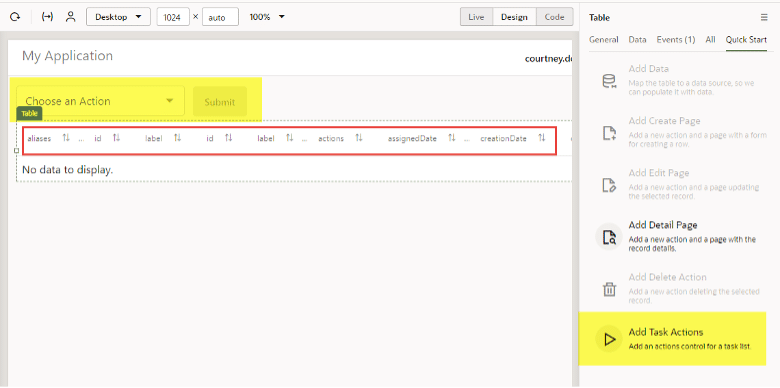
Task: Open the Table panel hamburger menu
Action: [x=764, y=17]
